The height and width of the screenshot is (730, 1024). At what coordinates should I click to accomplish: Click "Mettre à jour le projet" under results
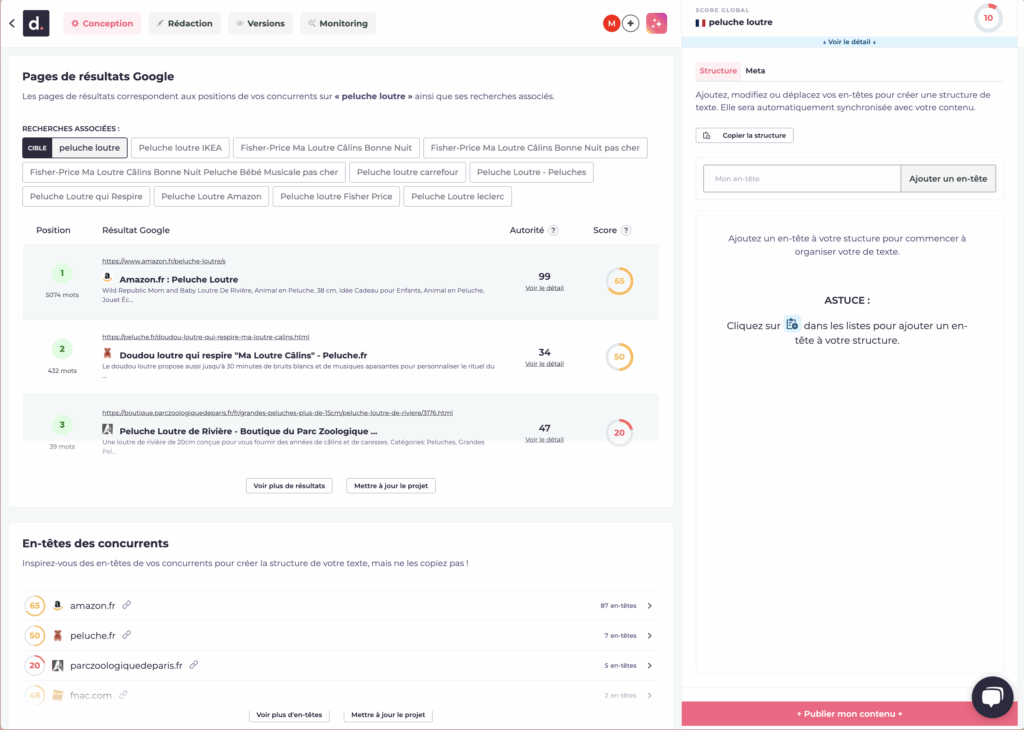391,486
